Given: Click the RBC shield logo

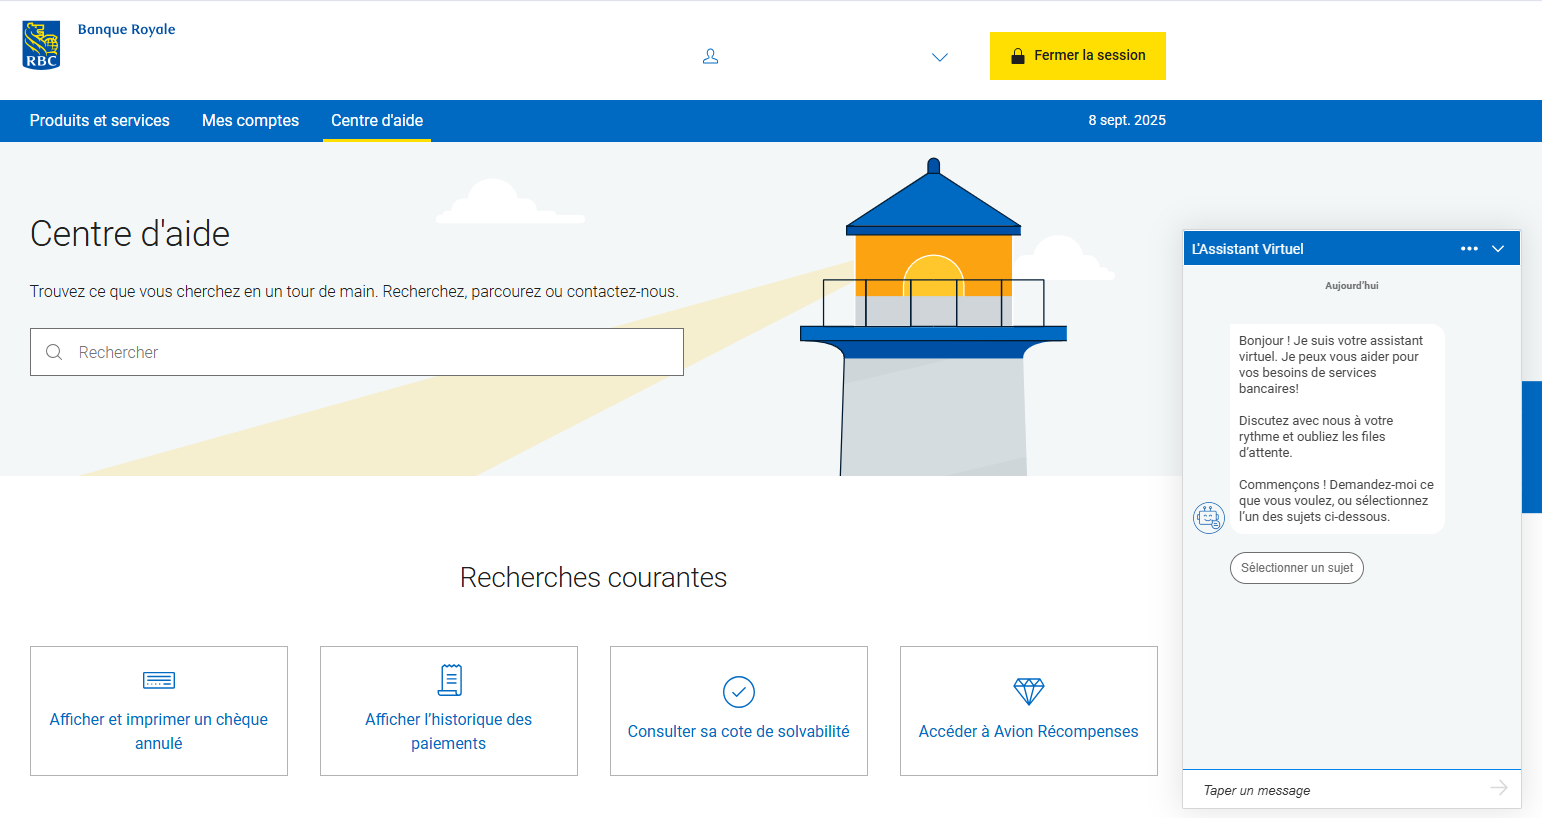Looking at the screenshot, I should point(39,43).
